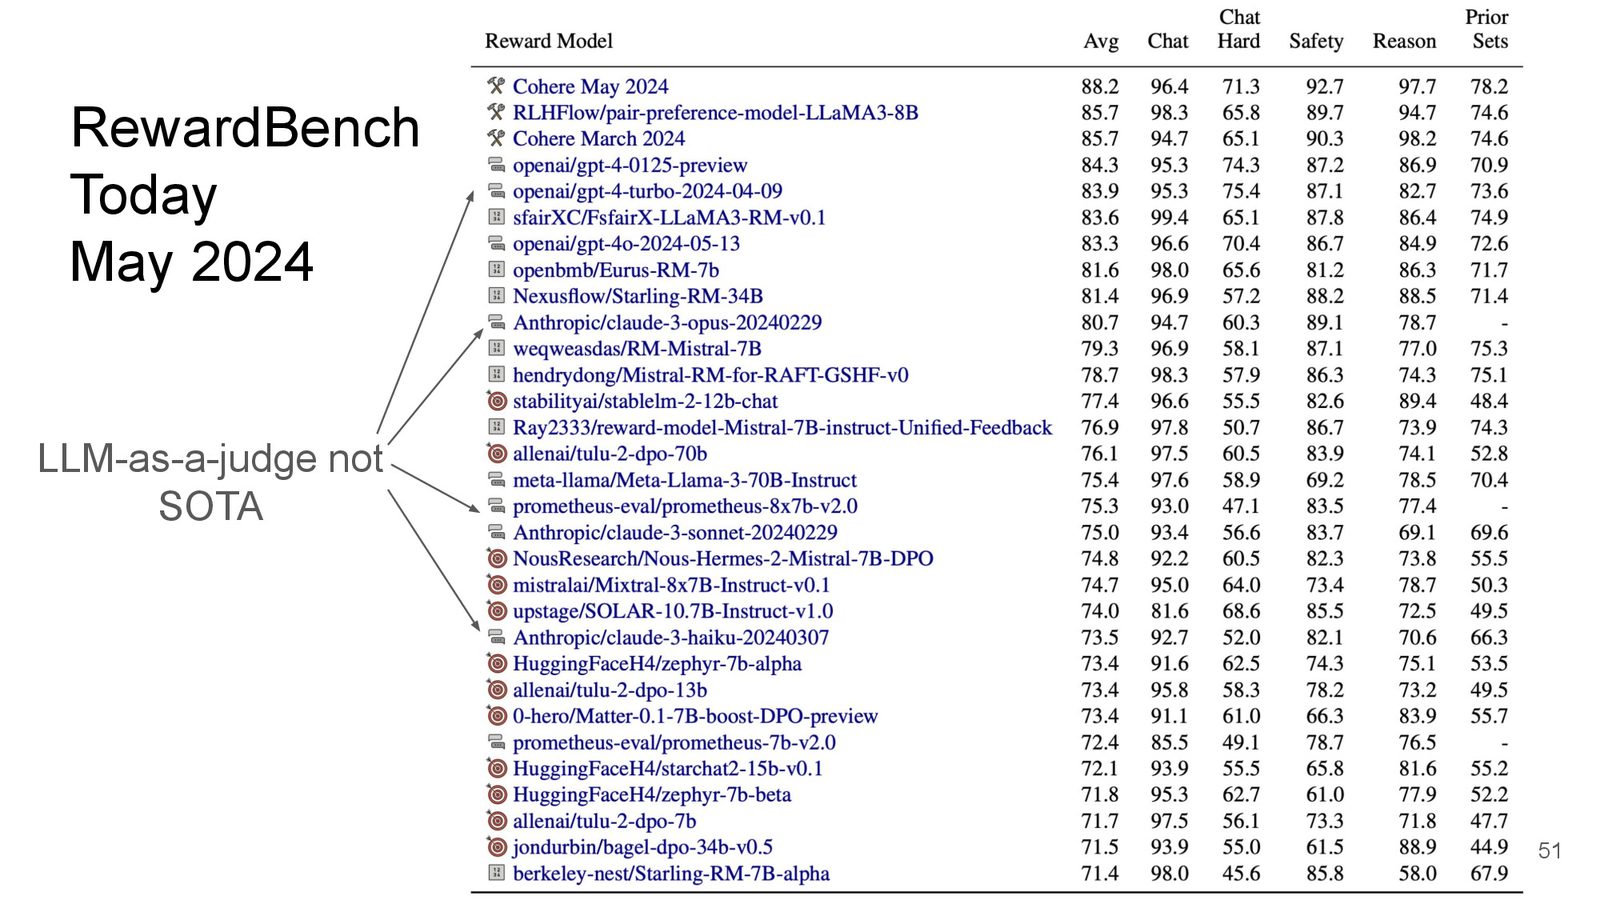Click the classifier icon beside weqweasdas/RM-Mistral-7B
Screen dimensions: 1600x900
pos(496,348)
